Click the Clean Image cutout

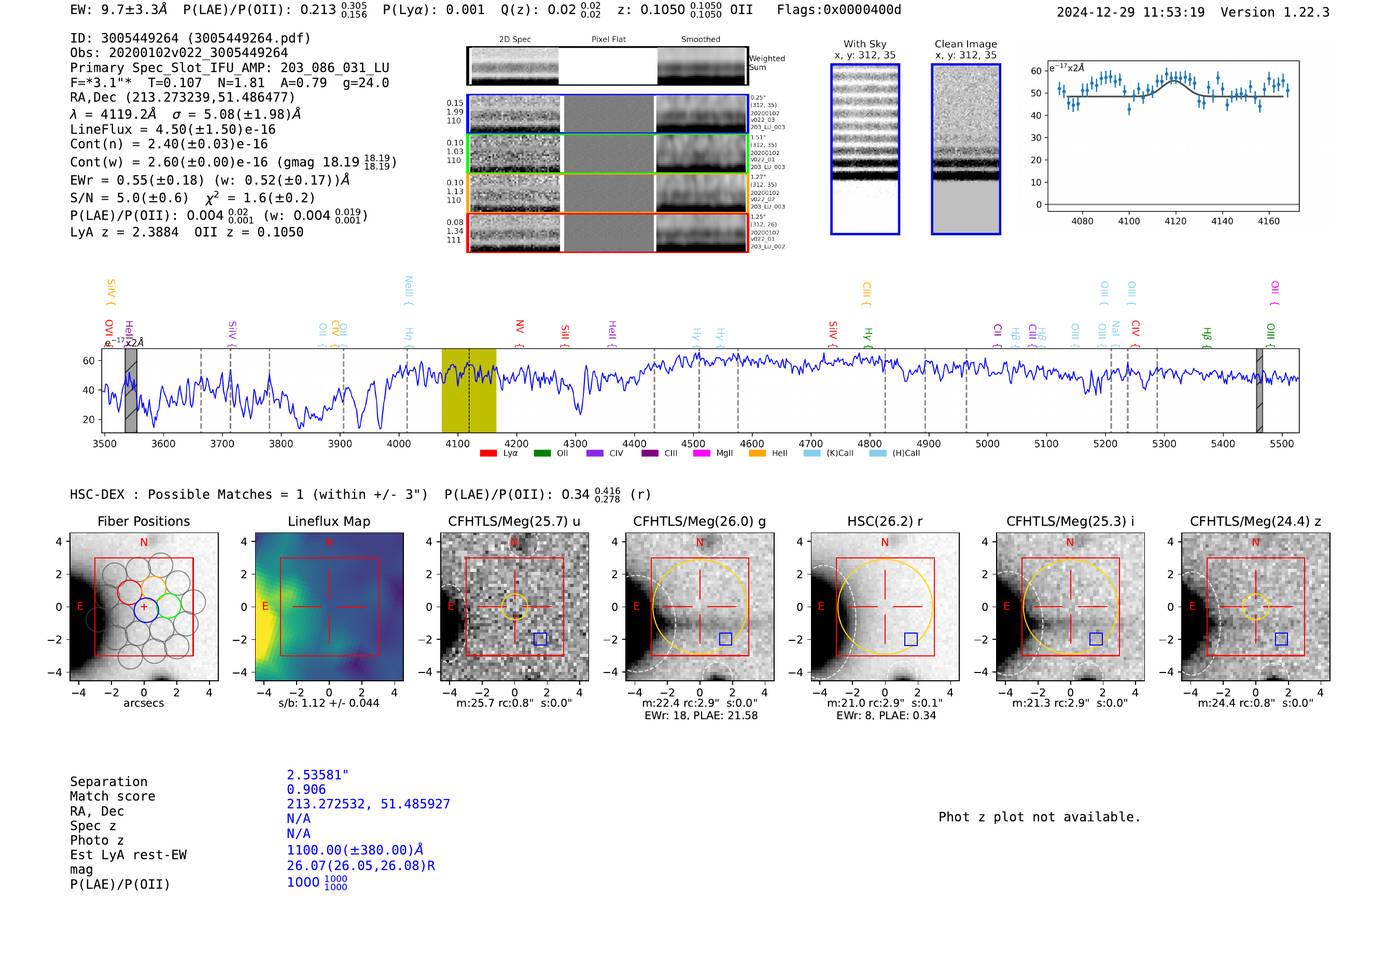pyautogui.click(x=966, y=149)
